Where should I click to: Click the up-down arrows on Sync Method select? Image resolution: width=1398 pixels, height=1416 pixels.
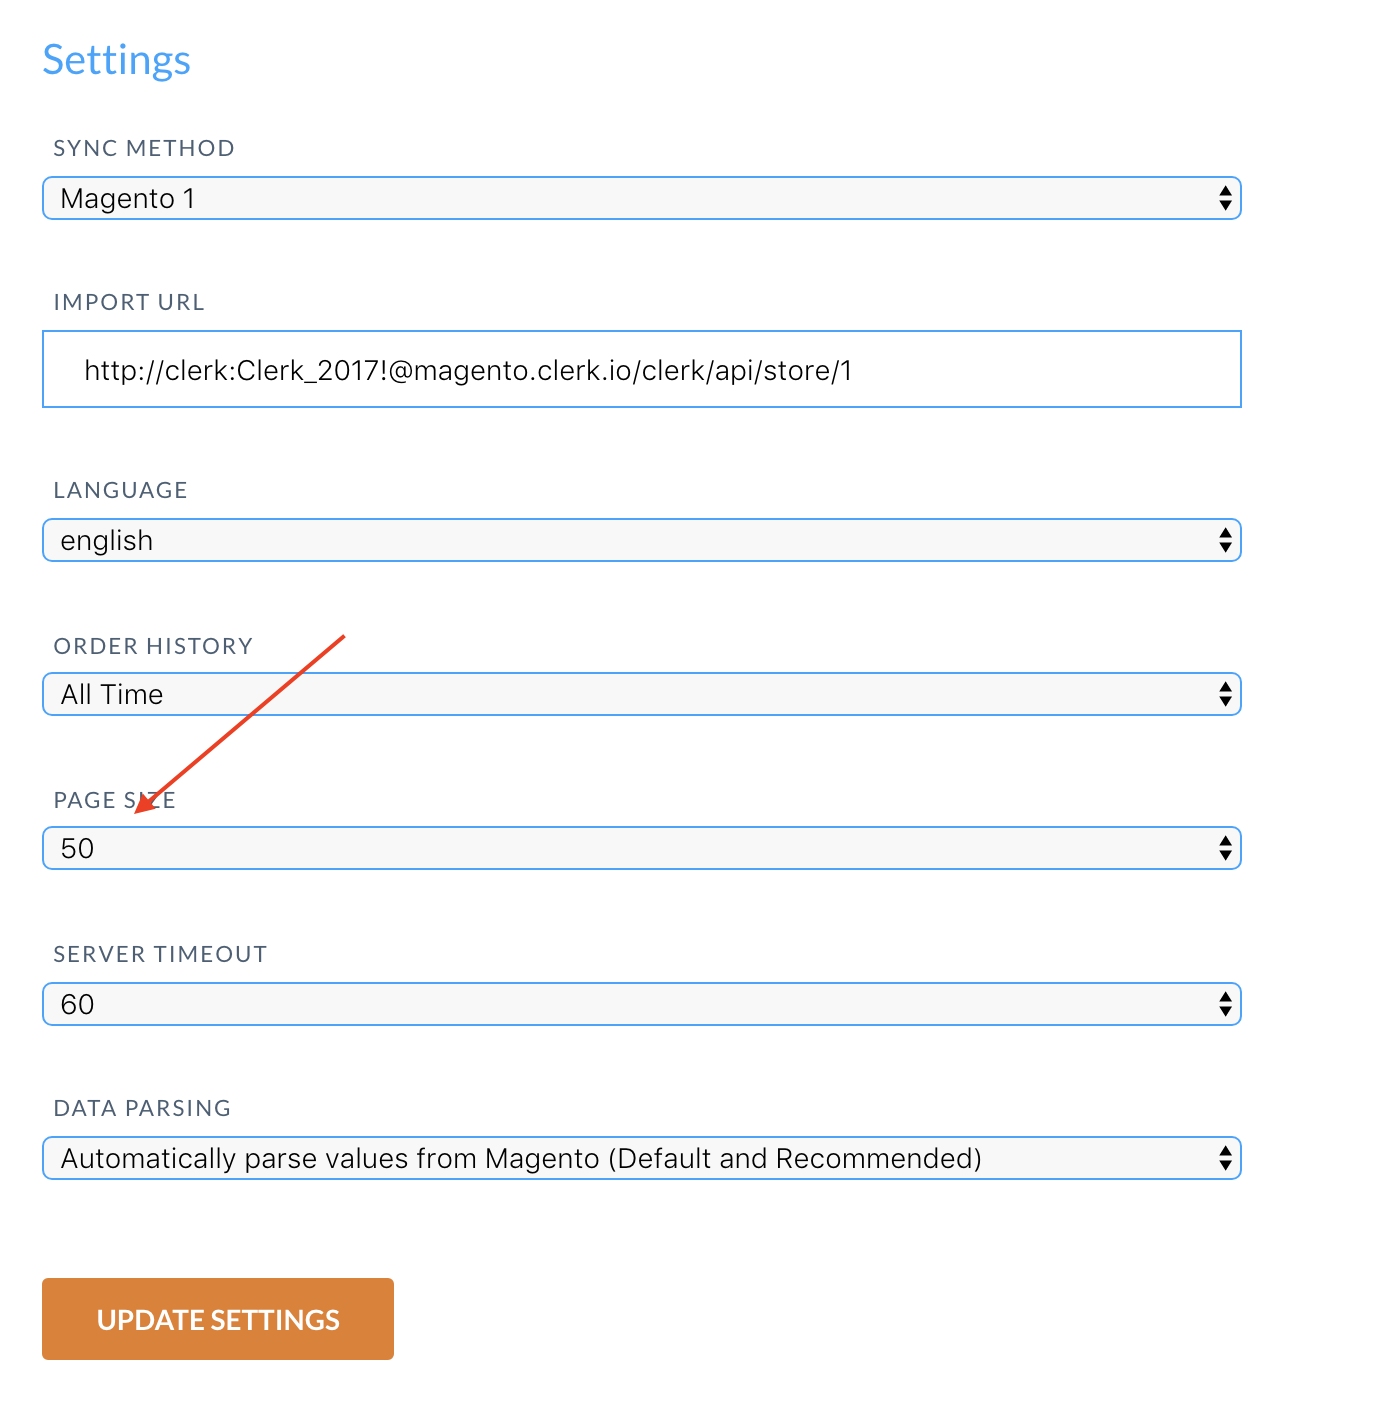click(x=1225, y=198)
